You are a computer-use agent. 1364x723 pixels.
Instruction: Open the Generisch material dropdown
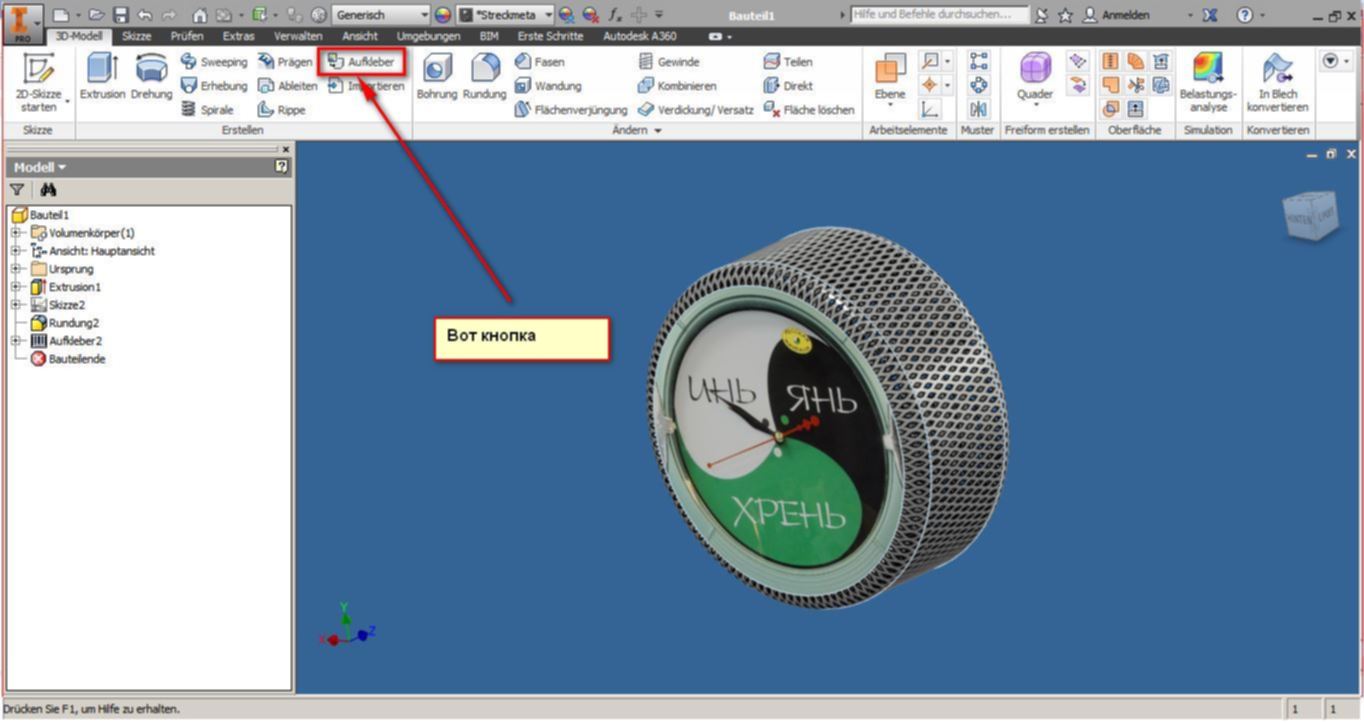423,15
